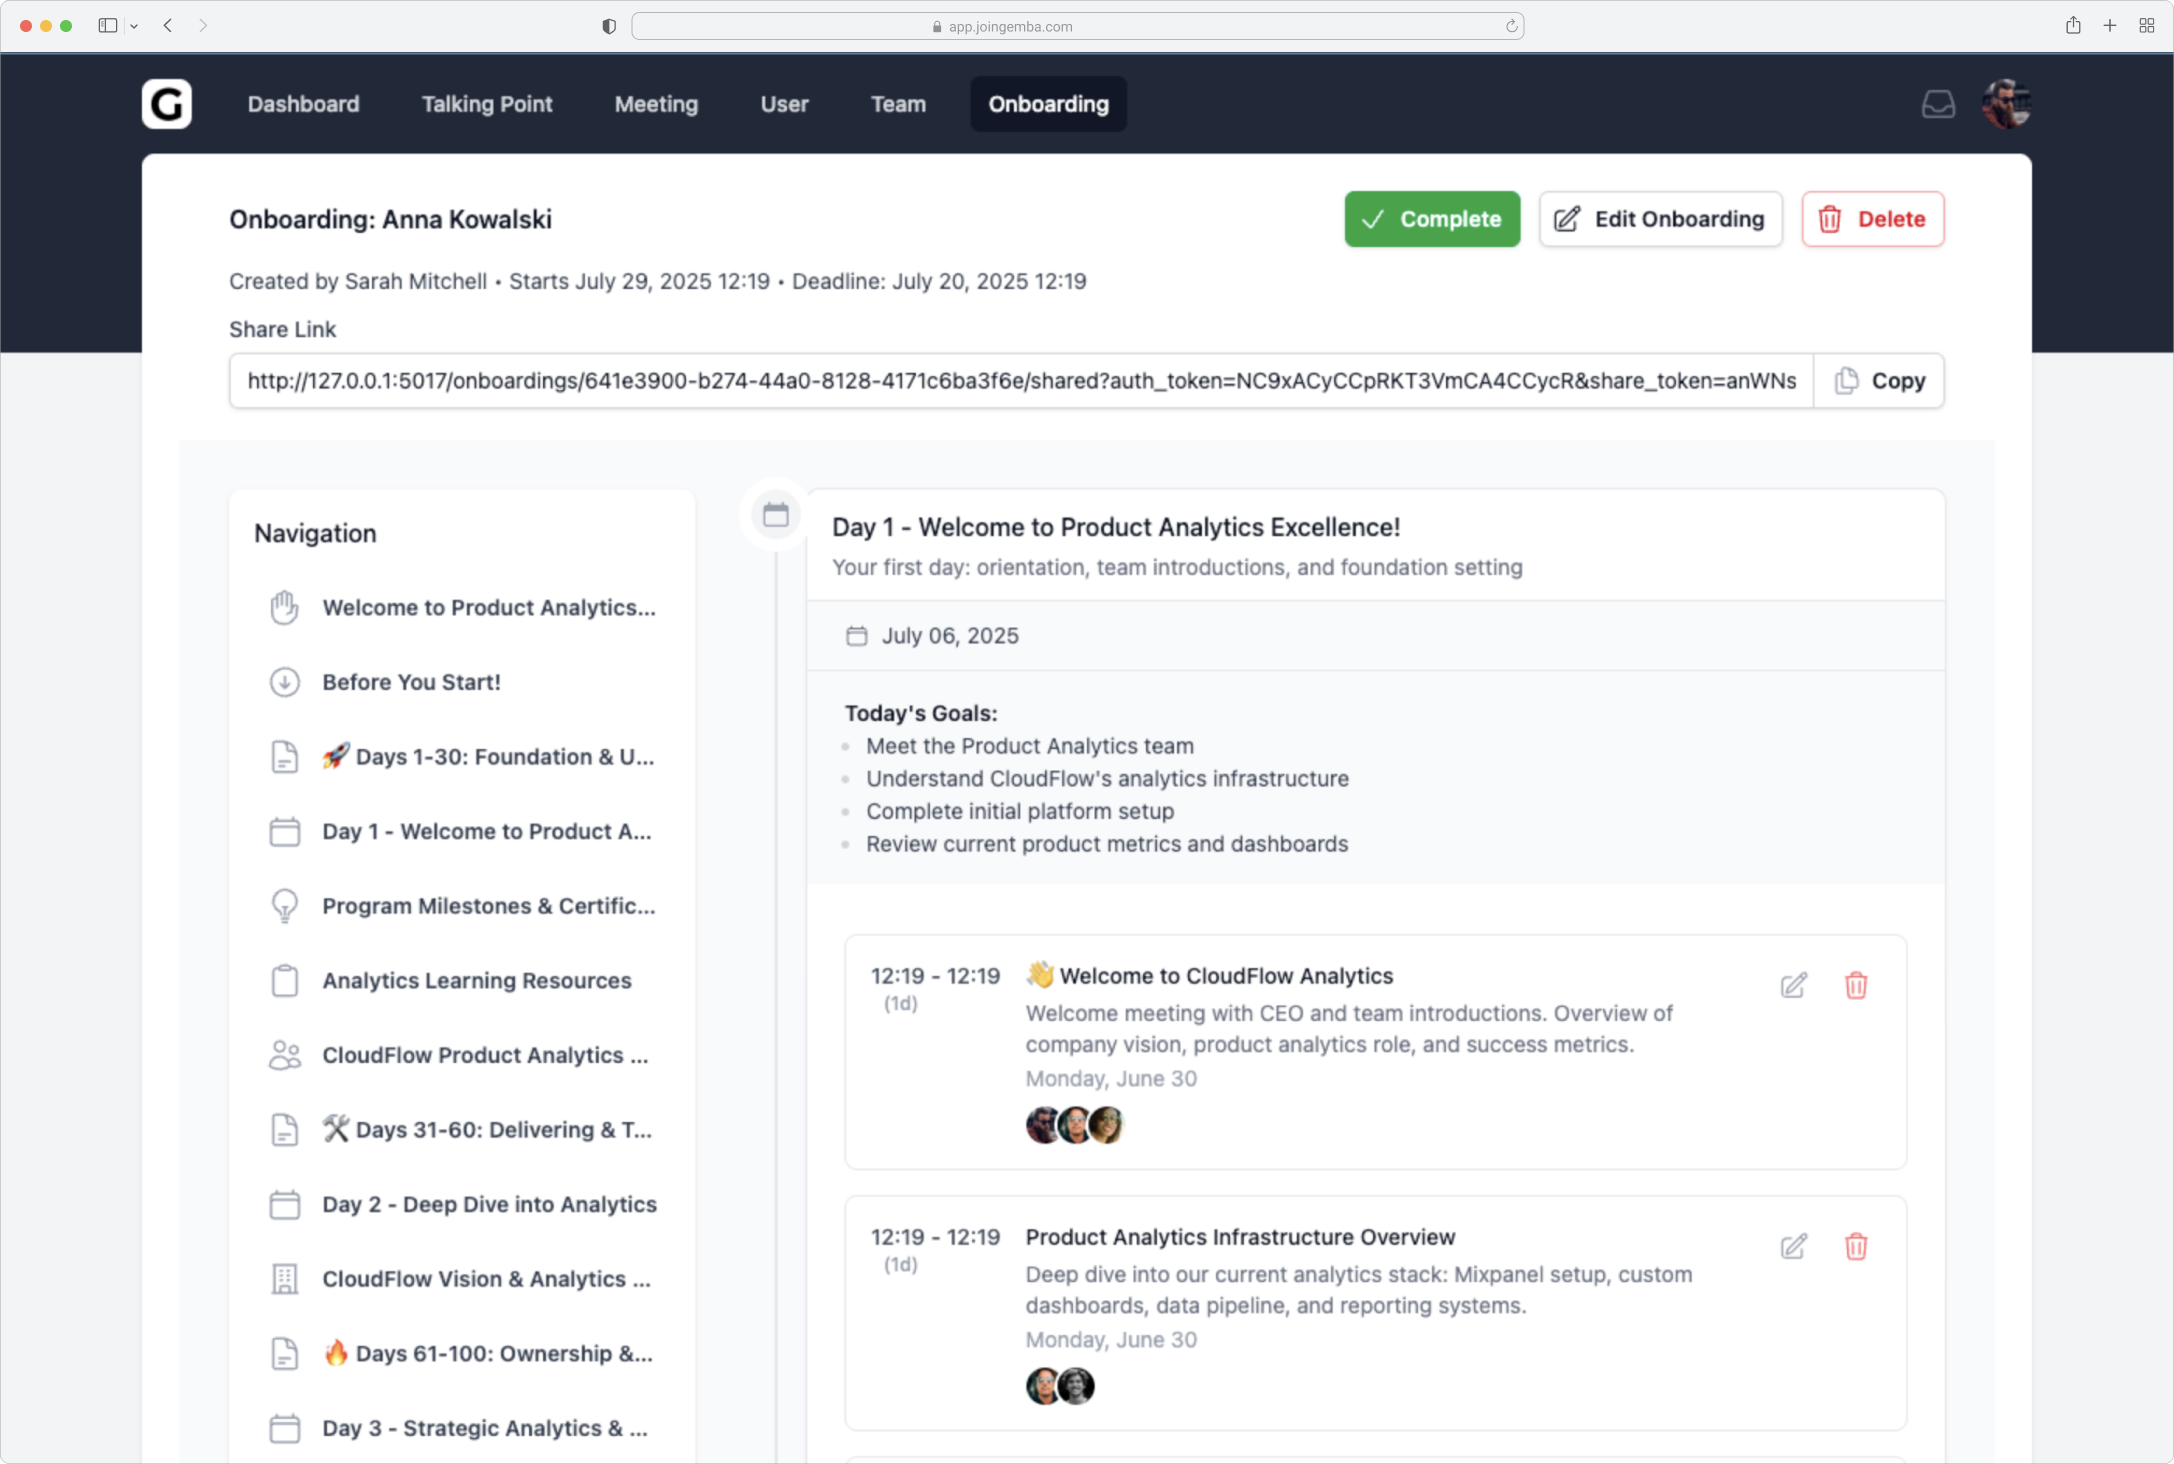Open the Talking Point tab

click(486, 104)
